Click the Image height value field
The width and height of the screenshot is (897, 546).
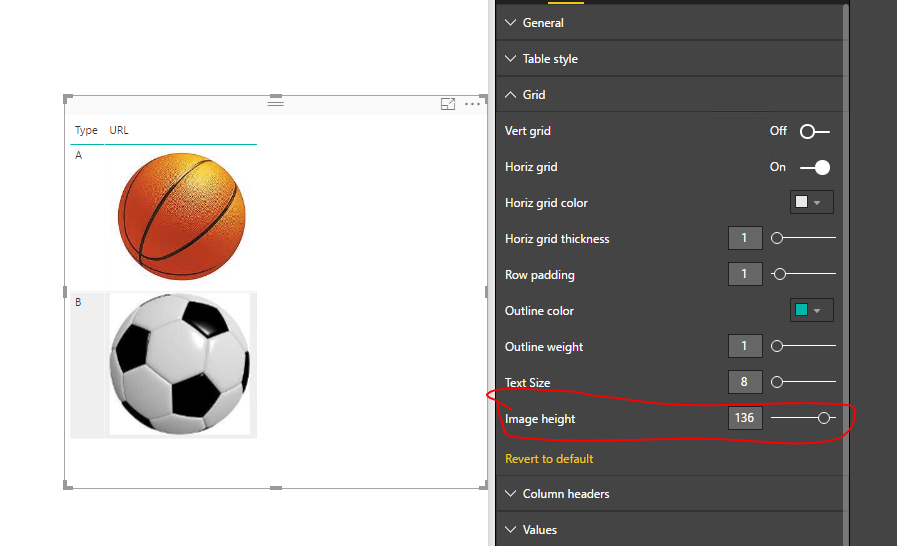745,418
